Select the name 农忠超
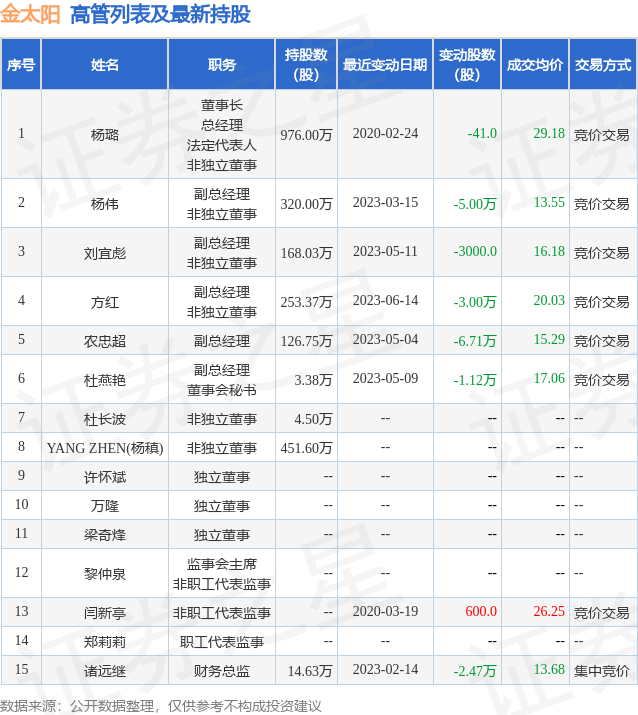The image size is (638, 715). click(x=104, y=341)
